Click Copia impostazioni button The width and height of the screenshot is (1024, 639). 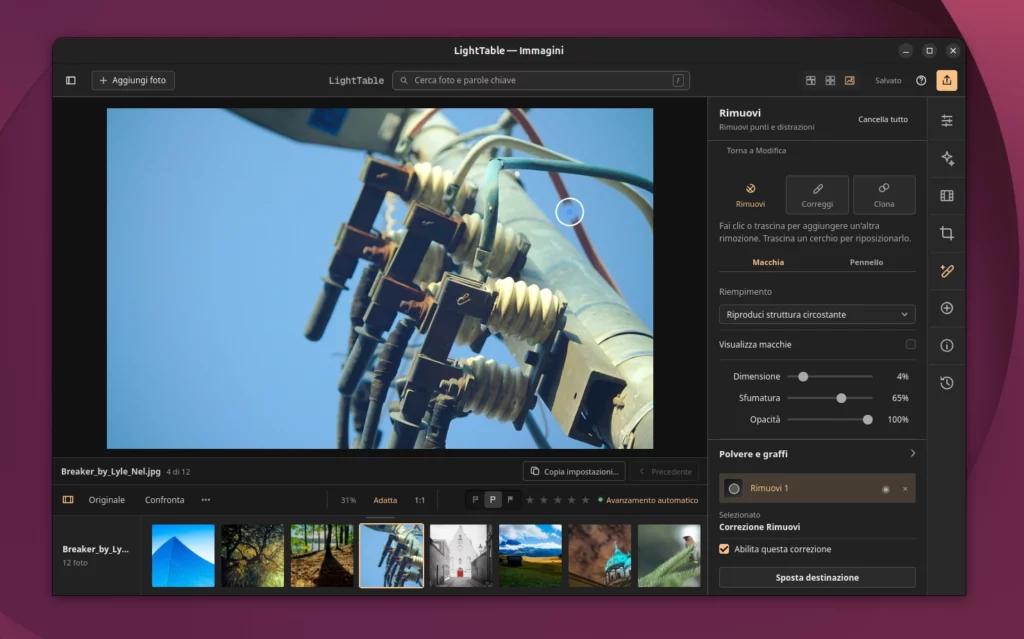574,471
